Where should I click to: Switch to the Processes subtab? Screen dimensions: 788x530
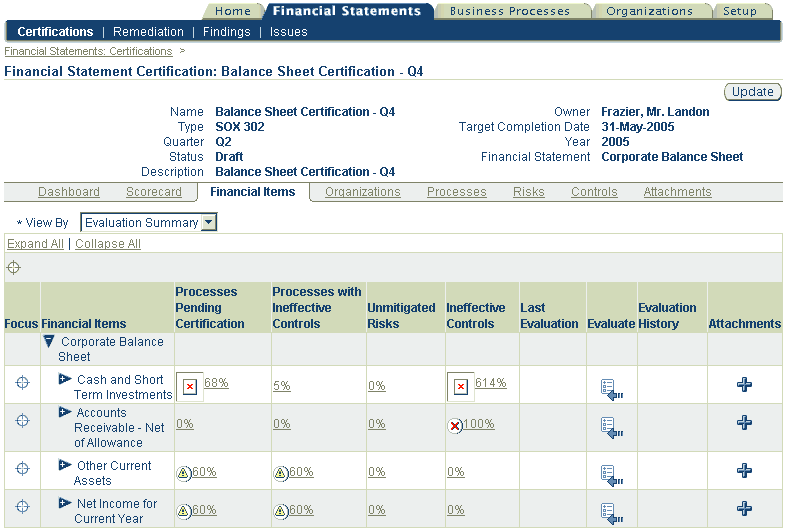(x=457, y=192)
